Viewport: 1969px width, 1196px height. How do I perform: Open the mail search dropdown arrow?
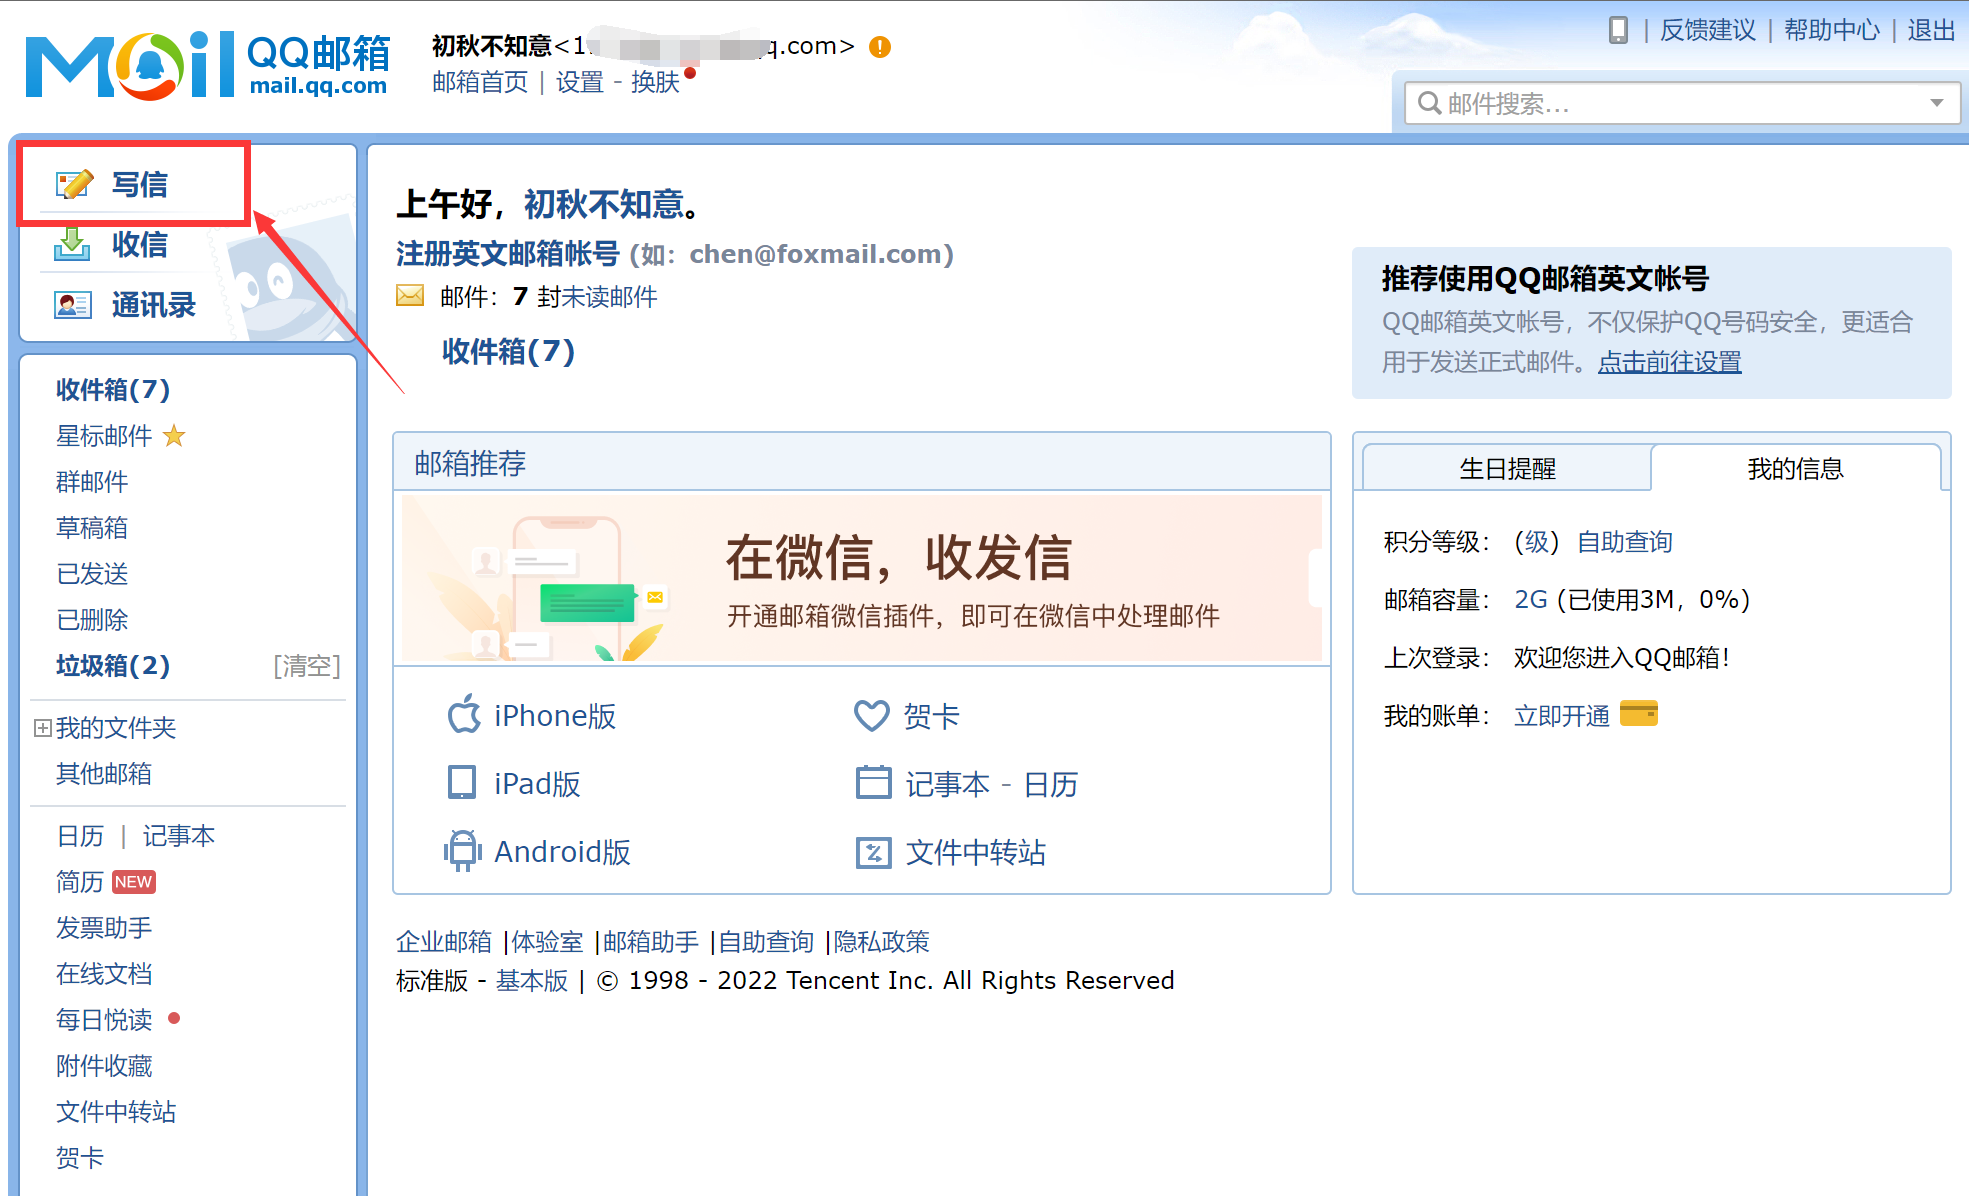1937,103
